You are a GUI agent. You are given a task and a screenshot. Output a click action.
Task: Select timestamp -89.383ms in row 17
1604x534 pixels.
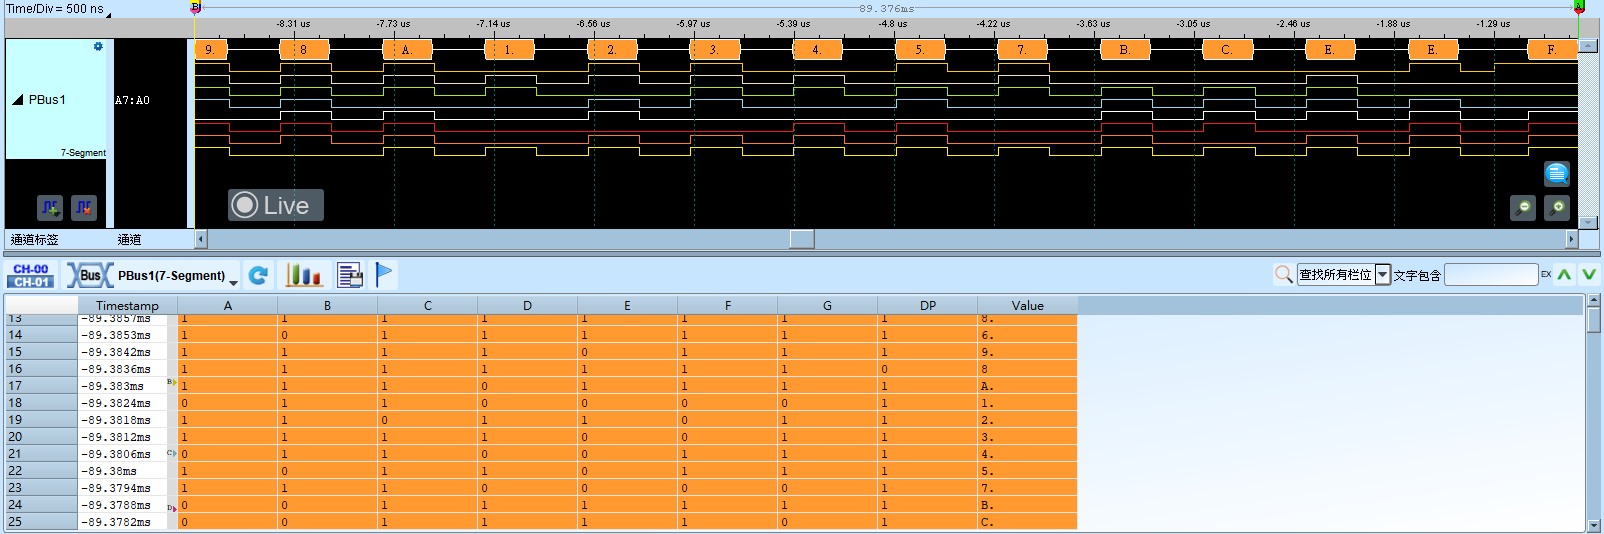[112, 386]
